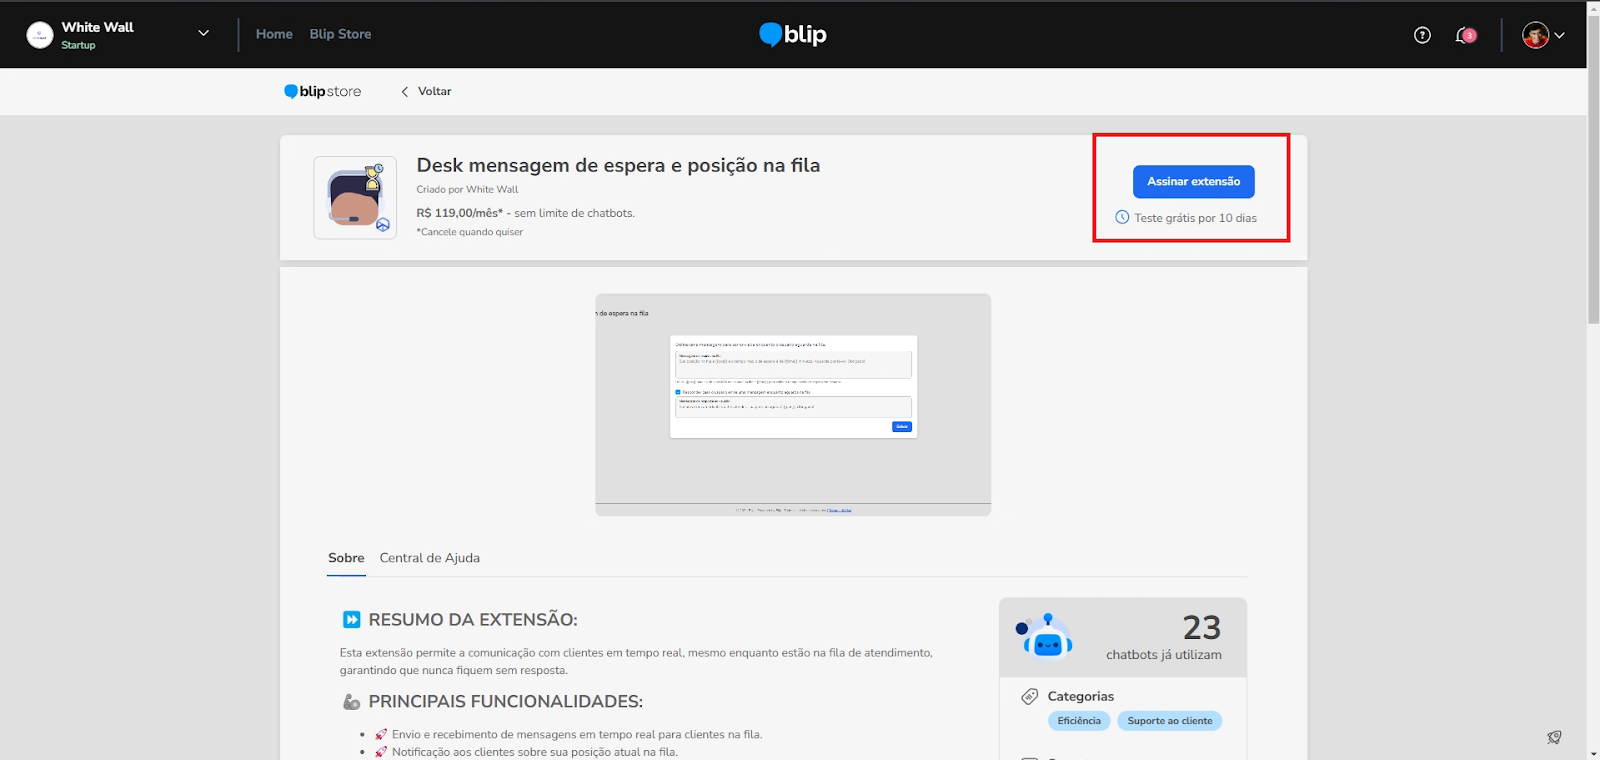1600x760 pixels.
Task: Click the Desk extension icon image
Action: pyautogui.click(x=355, y=198)
